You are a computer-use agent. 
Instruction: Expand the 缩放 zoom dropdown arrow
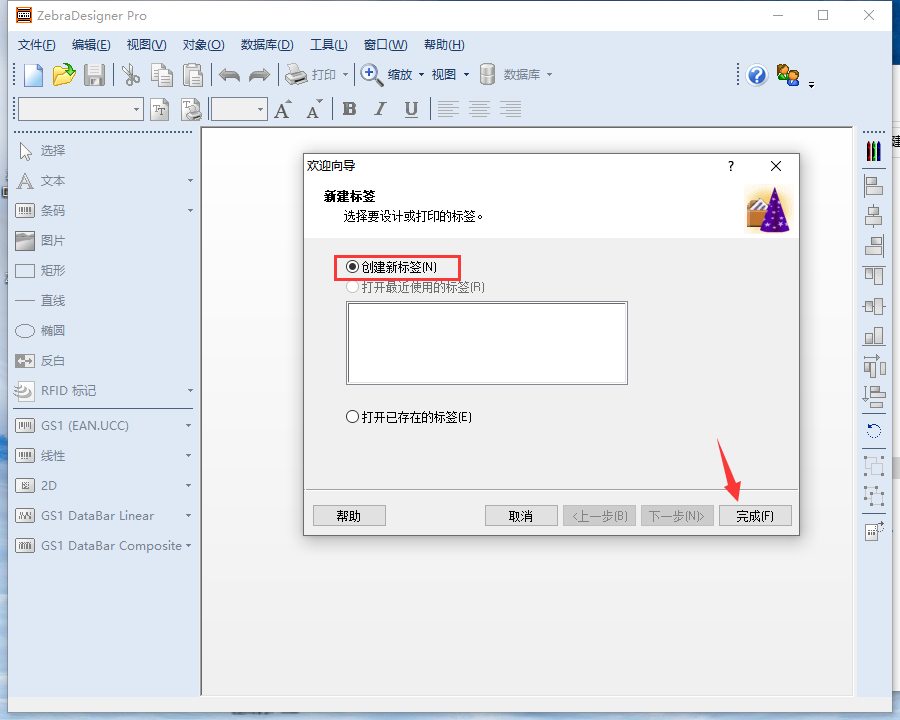pos(421,75)
